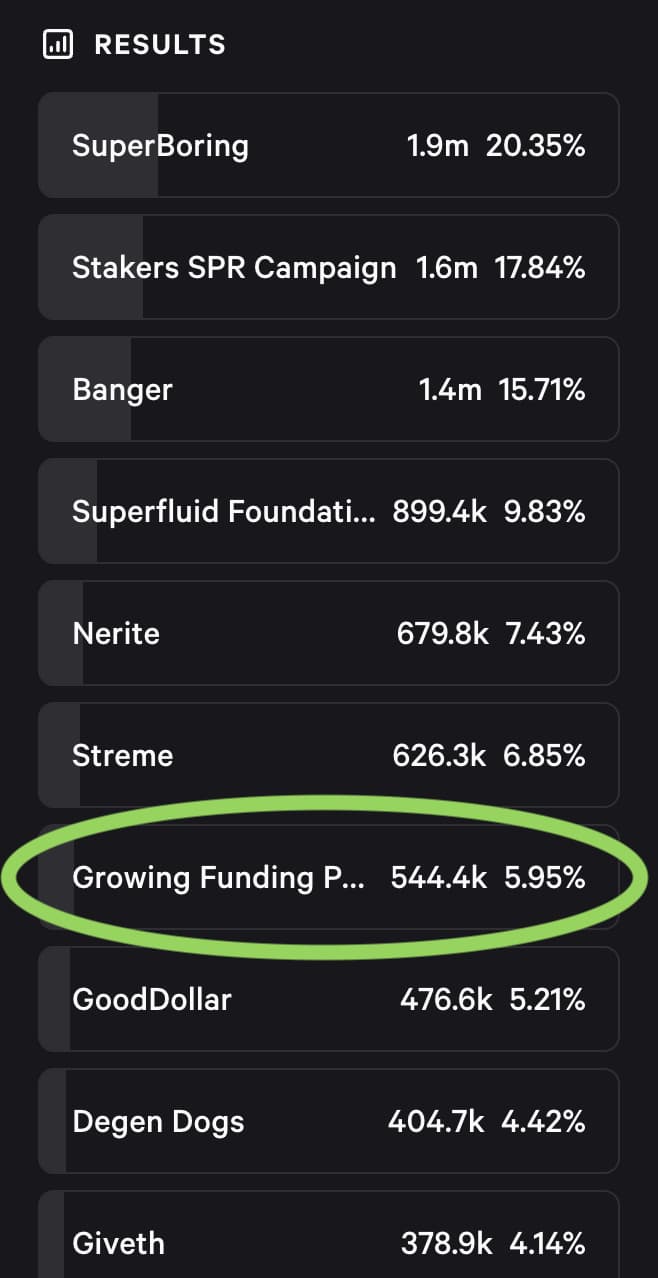
Task: Choose the Banger result name
Action: (122, 390)
